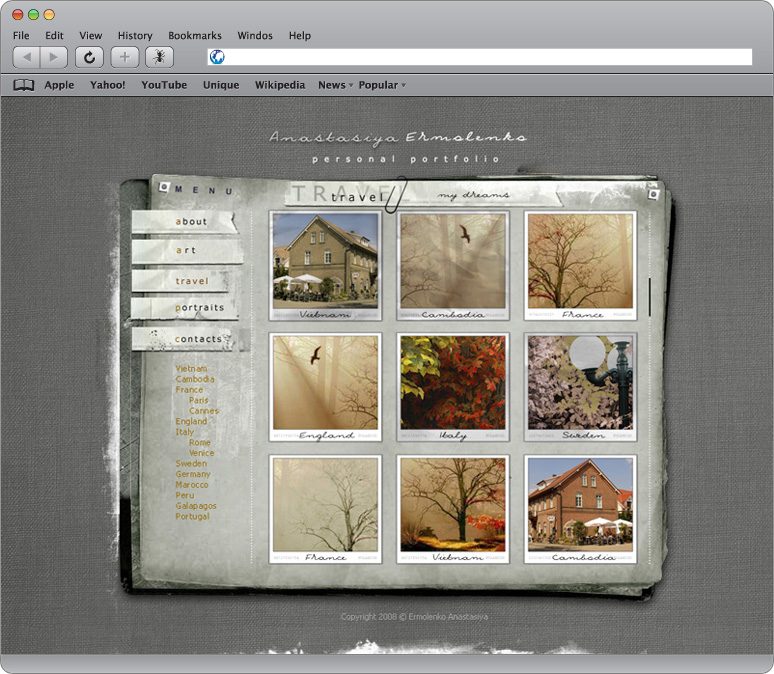774x674 pixels.
Task: Open the View menu
Action: point(91,36)
